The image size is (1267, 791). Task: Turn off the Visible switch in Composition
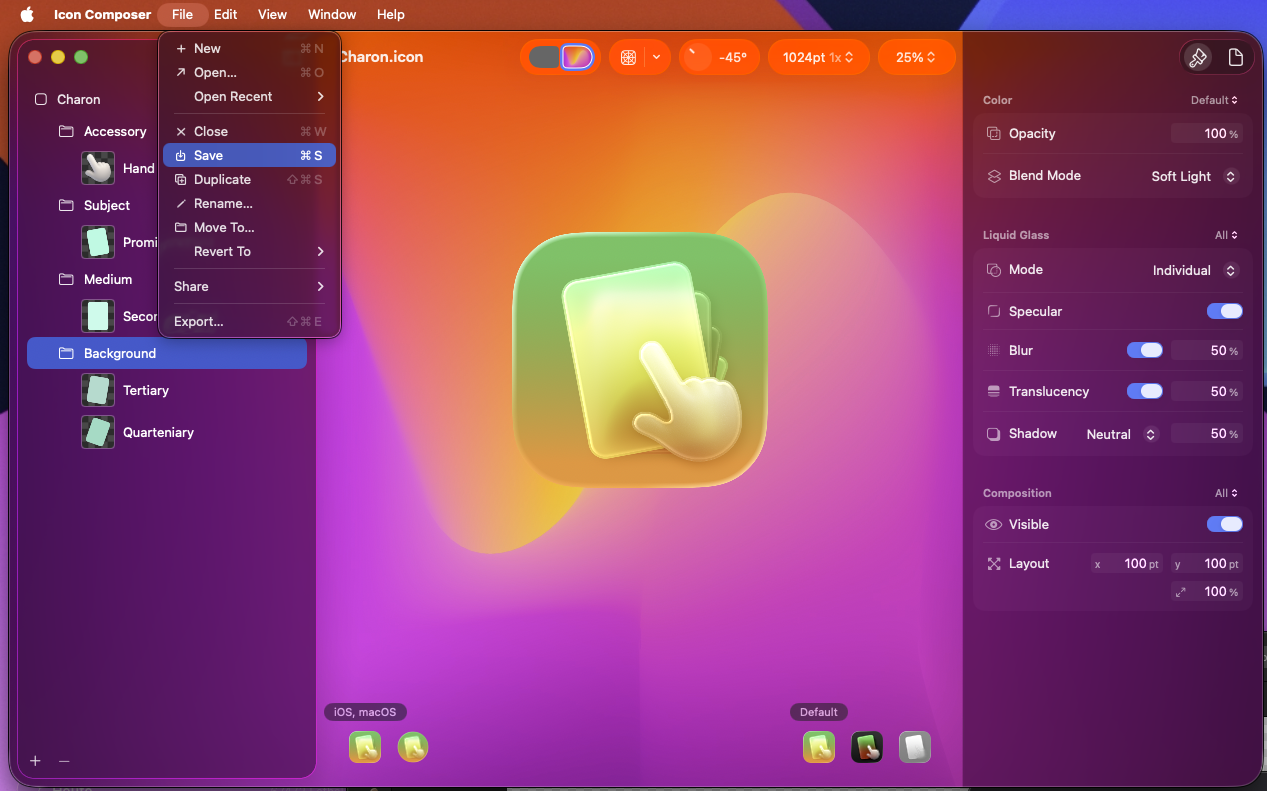[x=1224, y=524]
